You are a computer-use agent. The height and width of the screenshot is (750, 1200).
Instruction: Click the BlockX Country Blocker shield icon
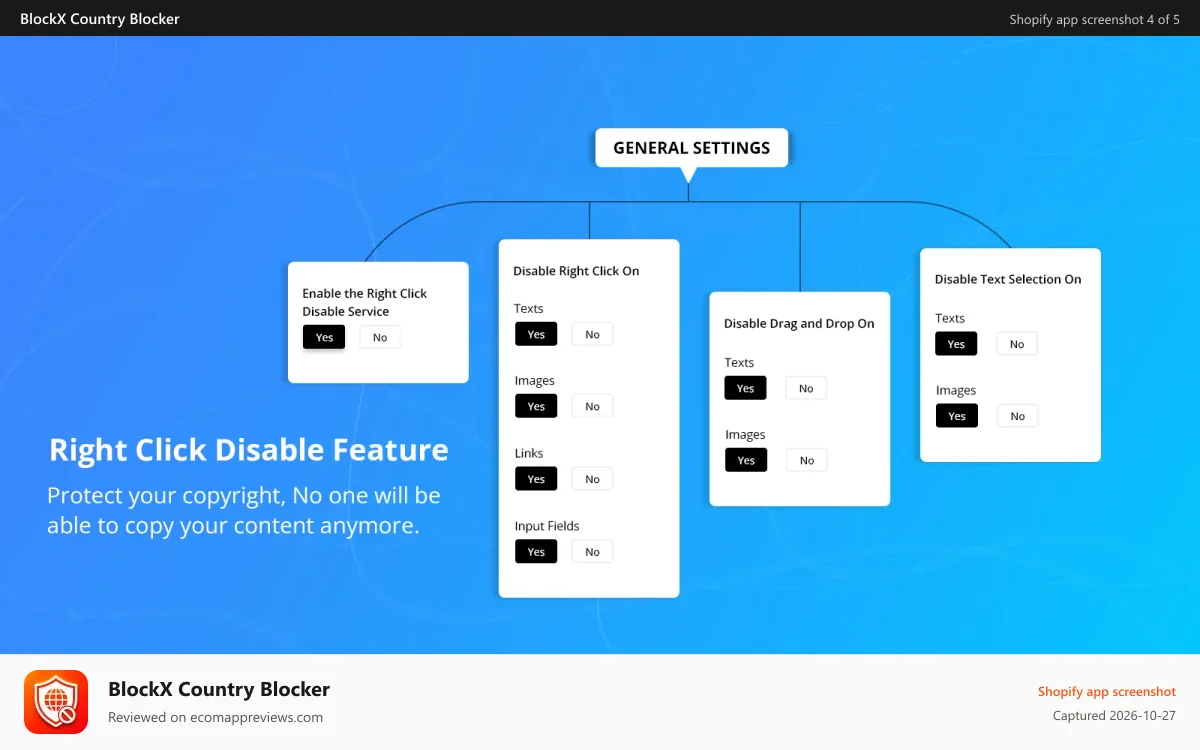[56, 702]
